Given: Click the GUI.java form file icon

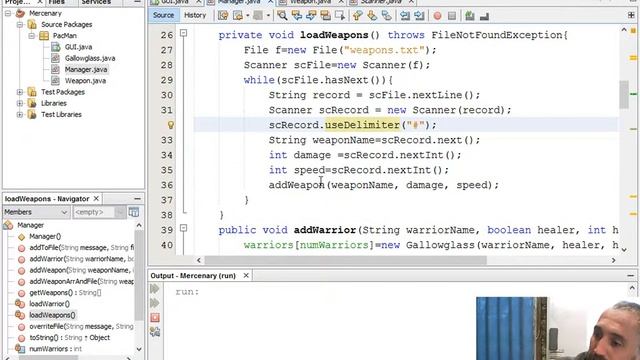Looking at the screenshot, I should pos(56,47).
